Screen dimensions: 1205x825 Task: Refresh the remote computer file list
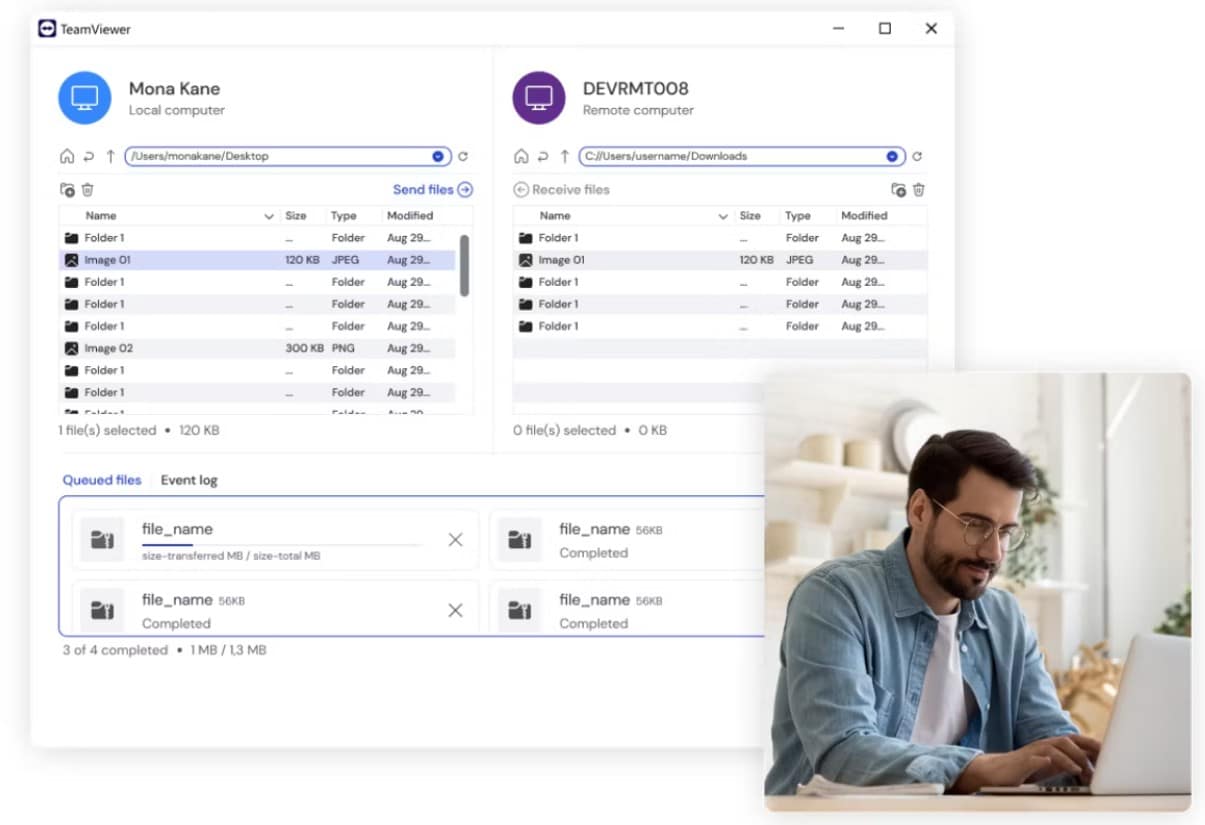[x=917, y=156]
